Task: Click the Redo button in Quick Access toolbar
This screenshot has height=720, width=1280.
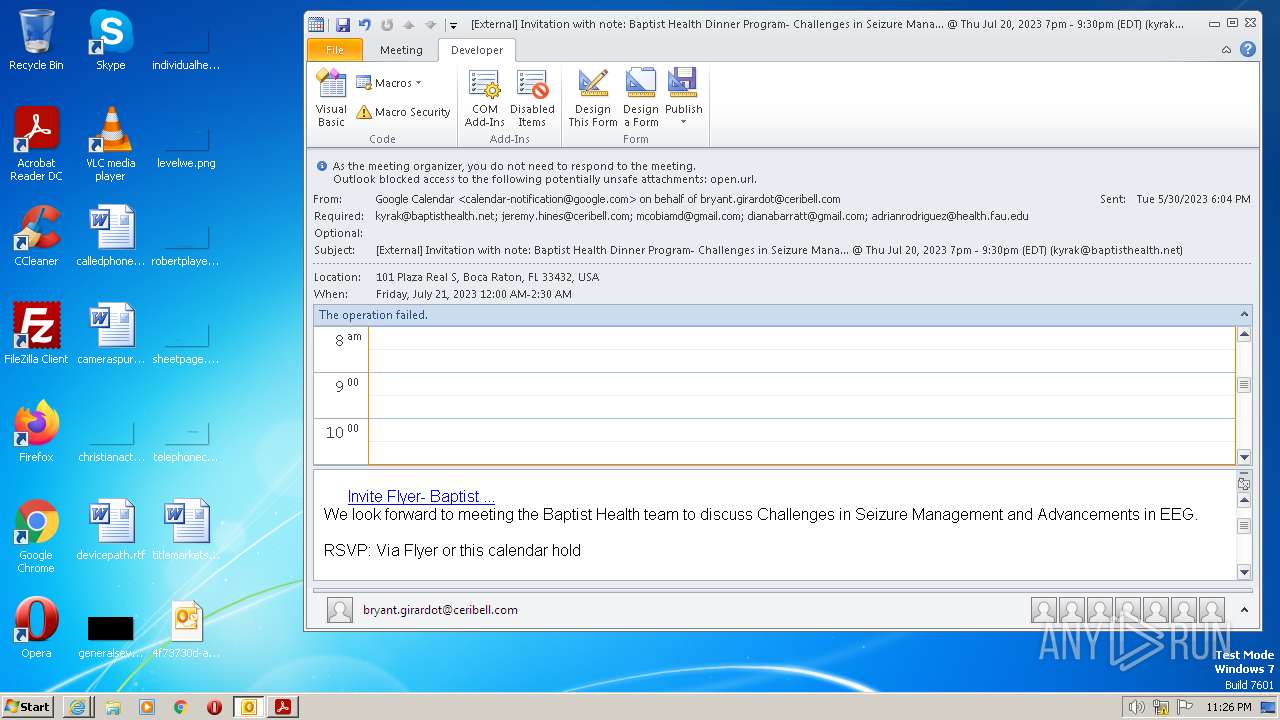Action: coord(387,24)
